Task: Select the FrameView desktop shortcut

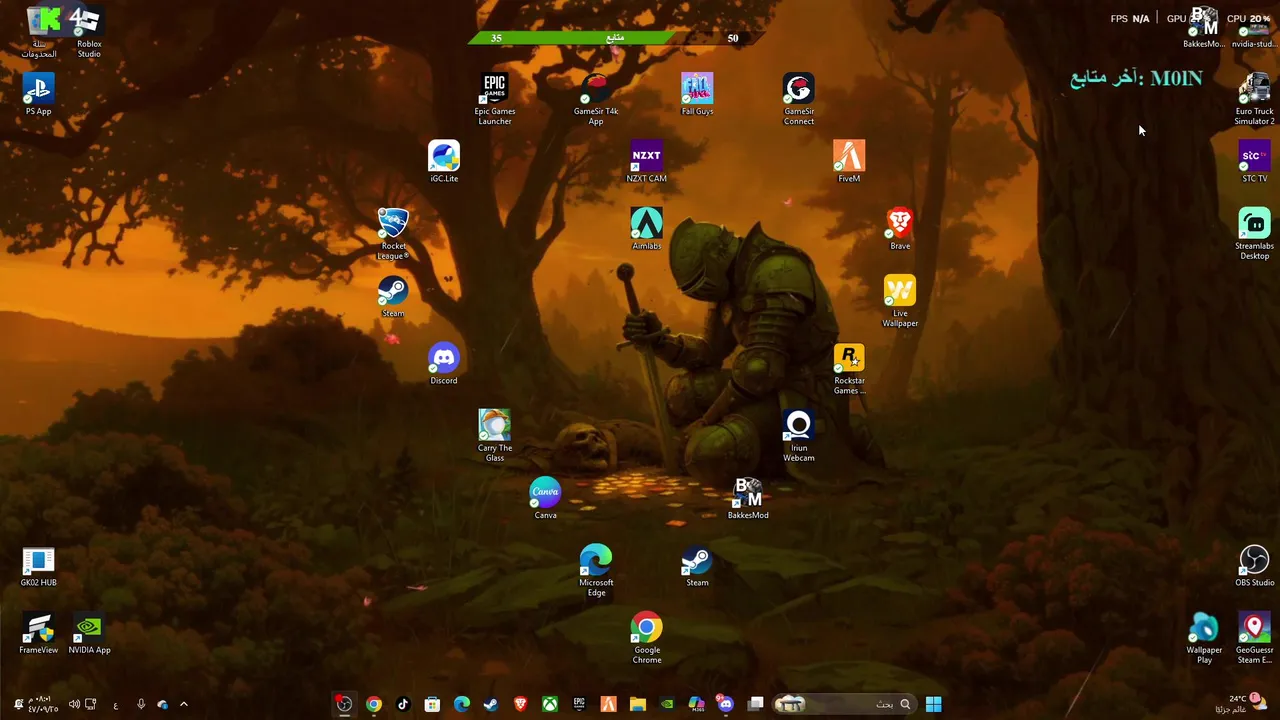Action: (38, 633)
